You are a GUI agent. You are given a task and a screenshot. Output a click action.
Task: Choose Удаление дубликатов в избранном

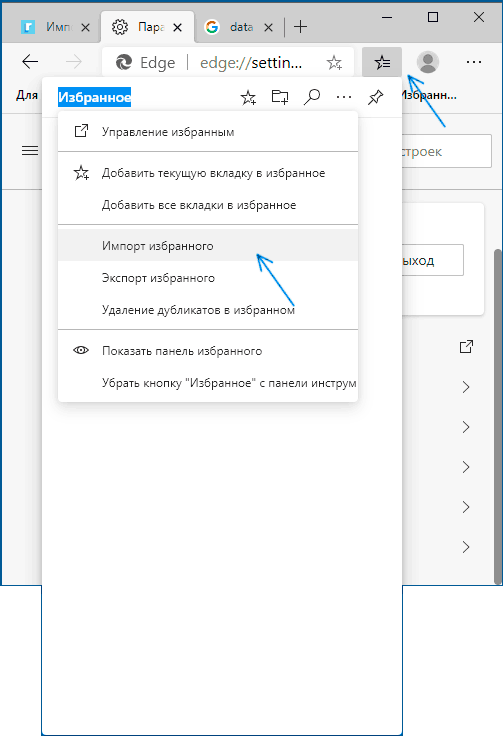click(x=208, y=310)
